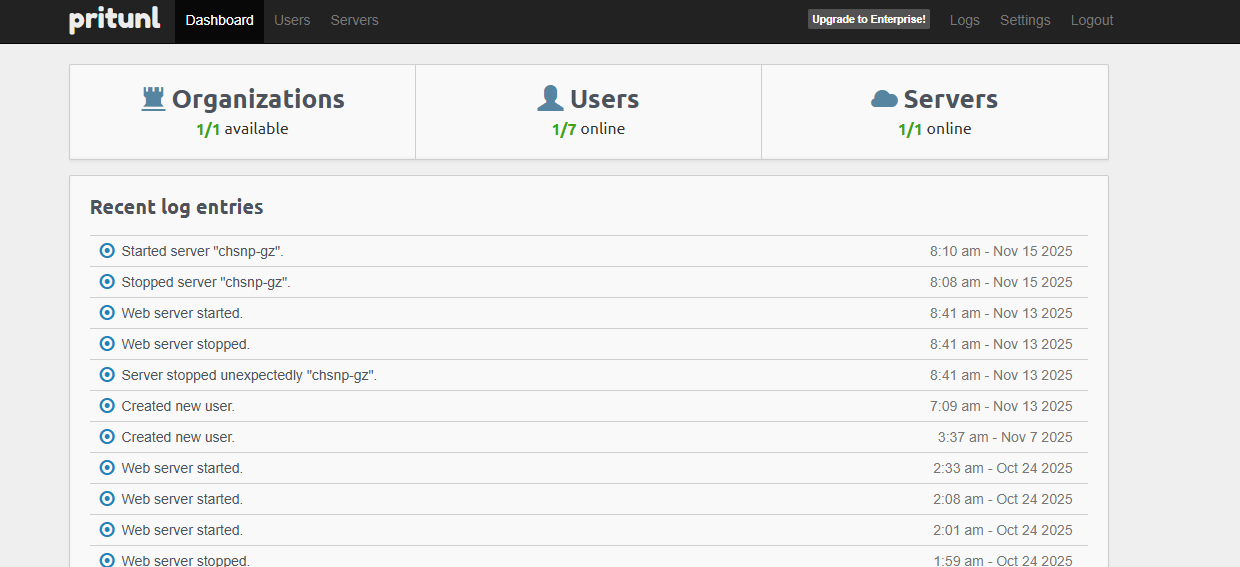1240x567 pixels.
Task: Open the Dashboard tab
Action: coord(219,20)
